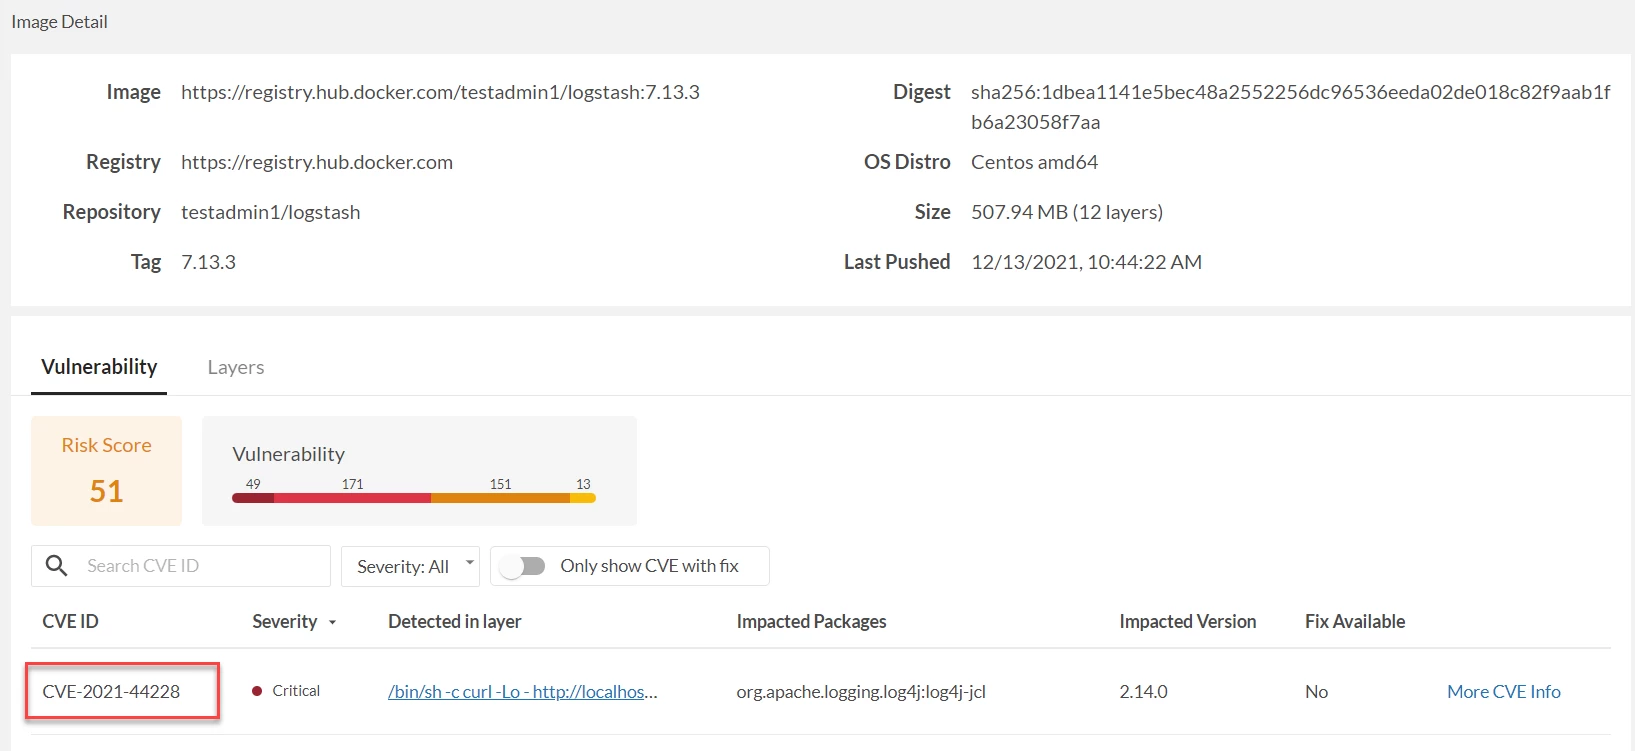1635x751 pixels.
Task: Click the 151 vulnerability count
Action: click(500, 484)
